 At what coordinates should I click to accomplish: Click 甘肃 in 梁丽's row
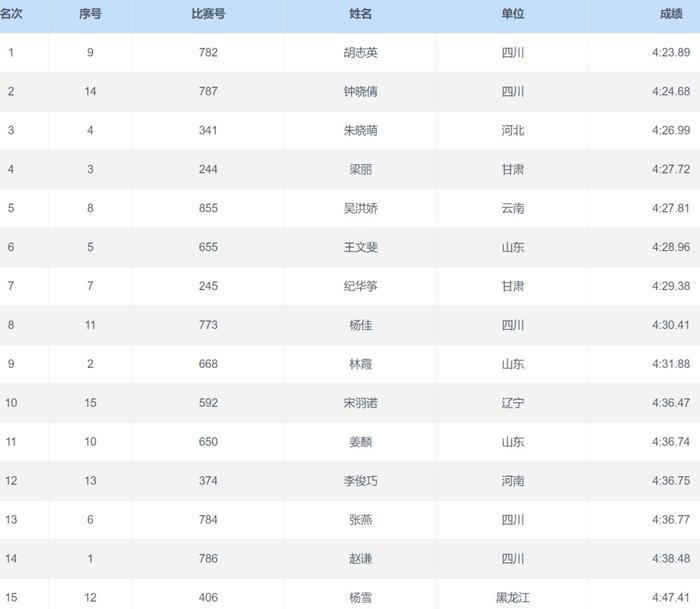tap(512, 169)
